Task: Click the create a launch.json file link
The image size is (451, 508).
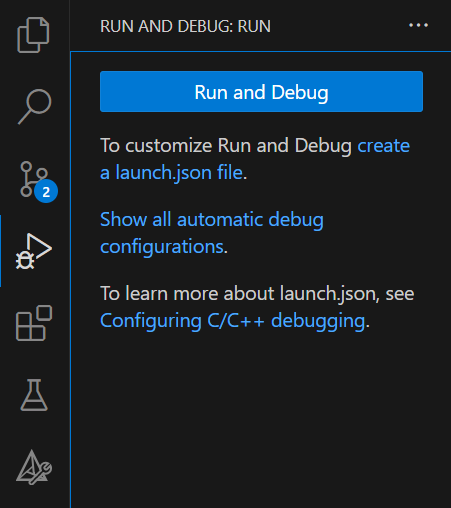Action: (x=255, y=159)
